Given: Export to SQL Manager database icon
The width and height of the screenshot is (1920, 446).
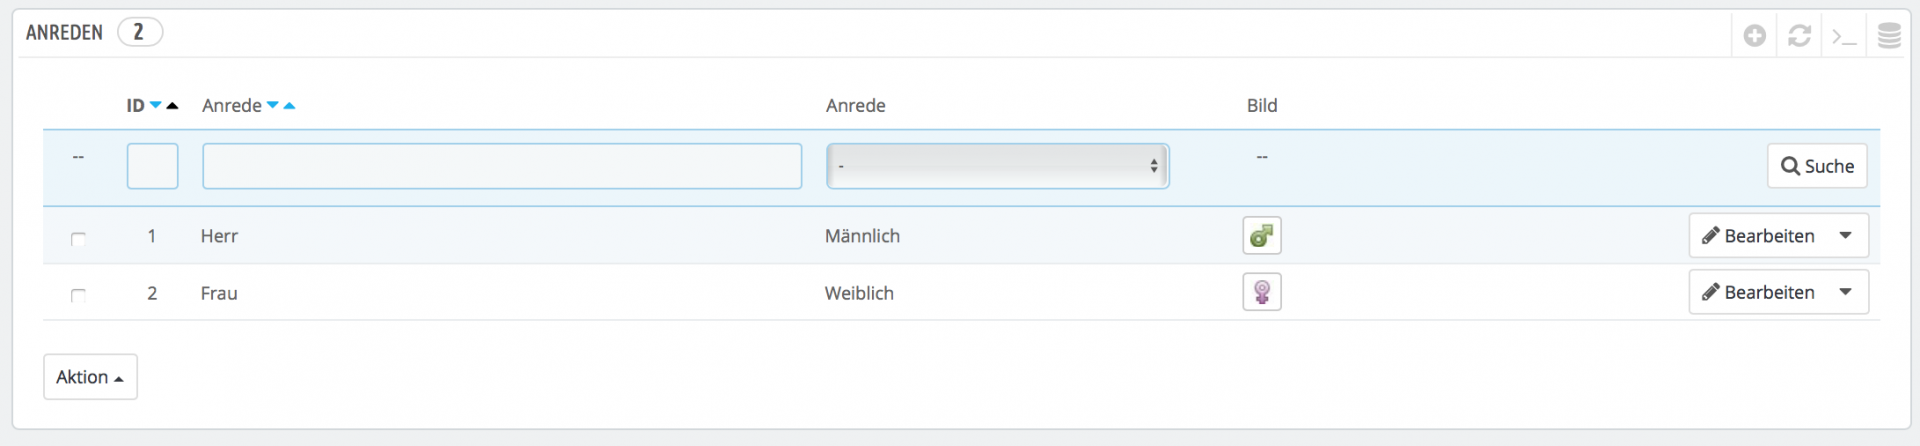Looking at the screenshot, I should pos(1889,36).
